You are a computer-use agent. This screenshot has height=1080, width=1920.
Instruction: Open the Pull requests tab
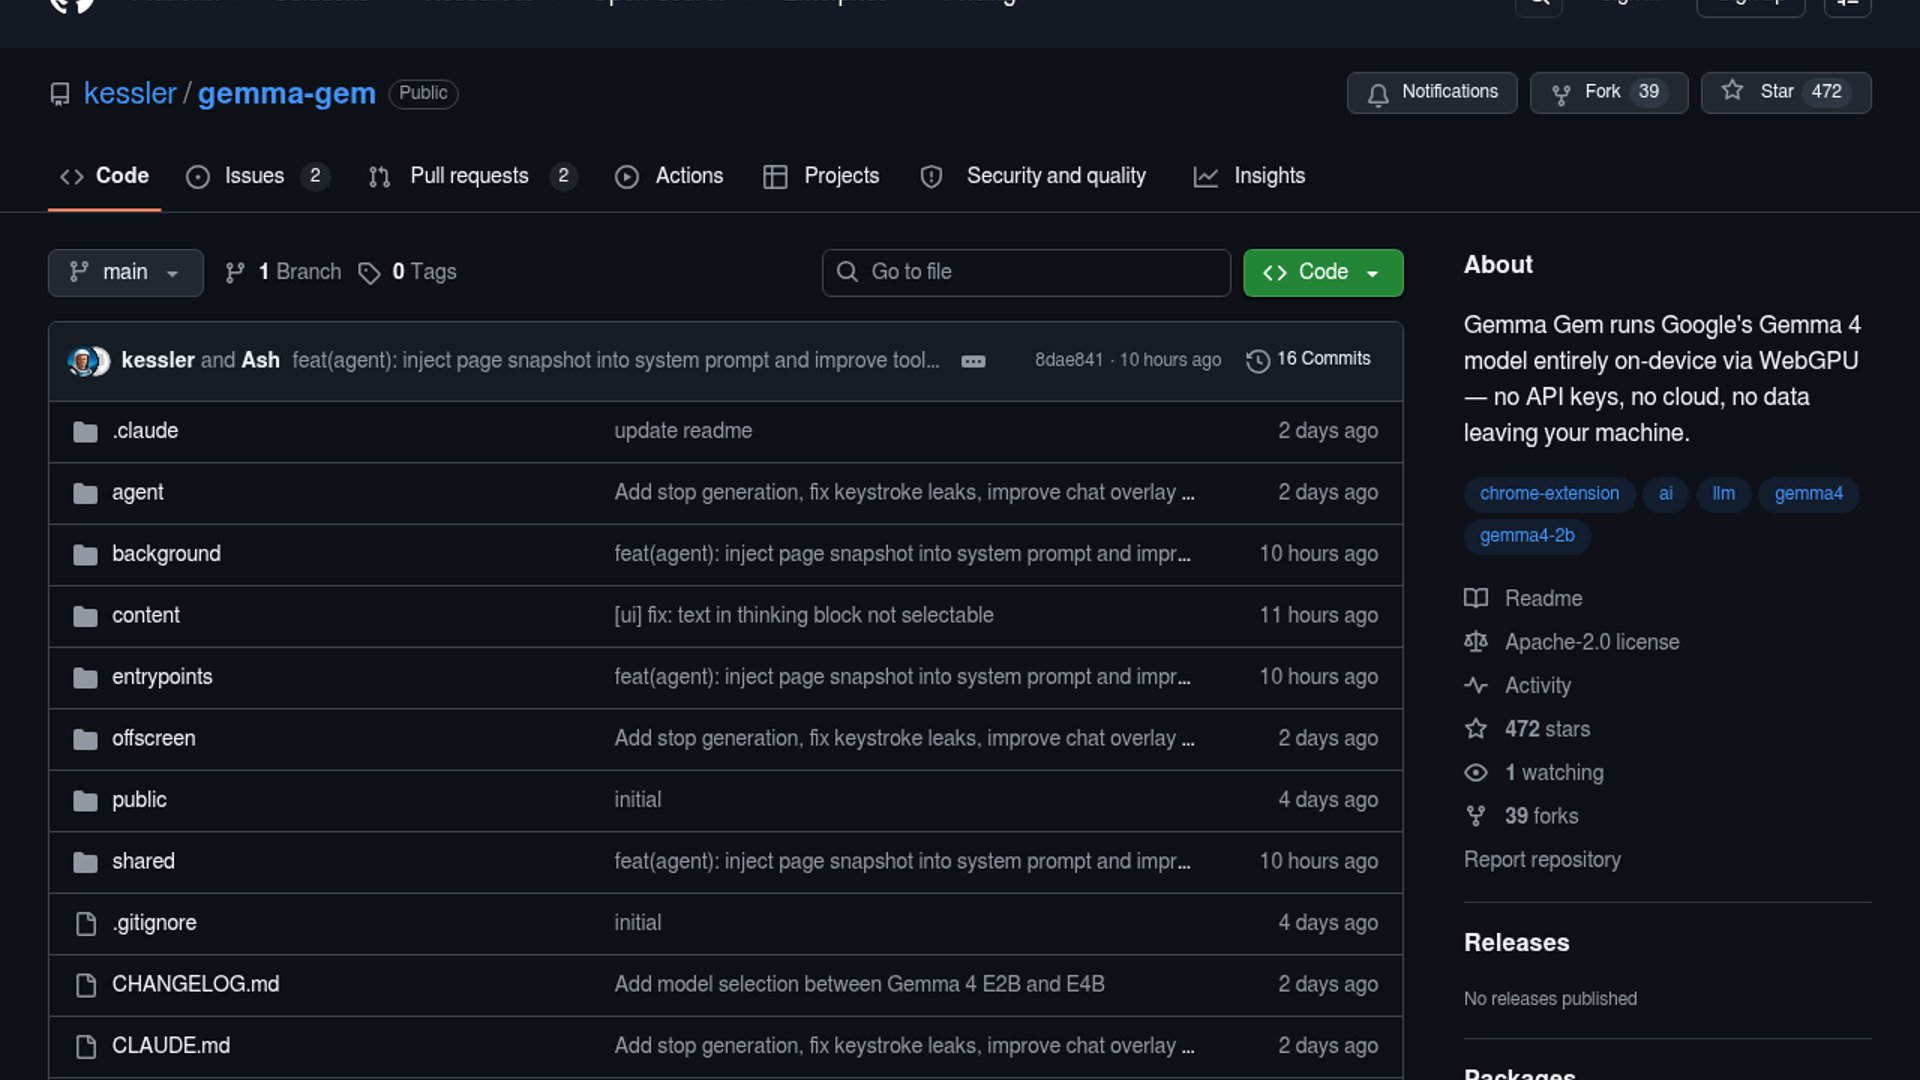tap(468, 176)
